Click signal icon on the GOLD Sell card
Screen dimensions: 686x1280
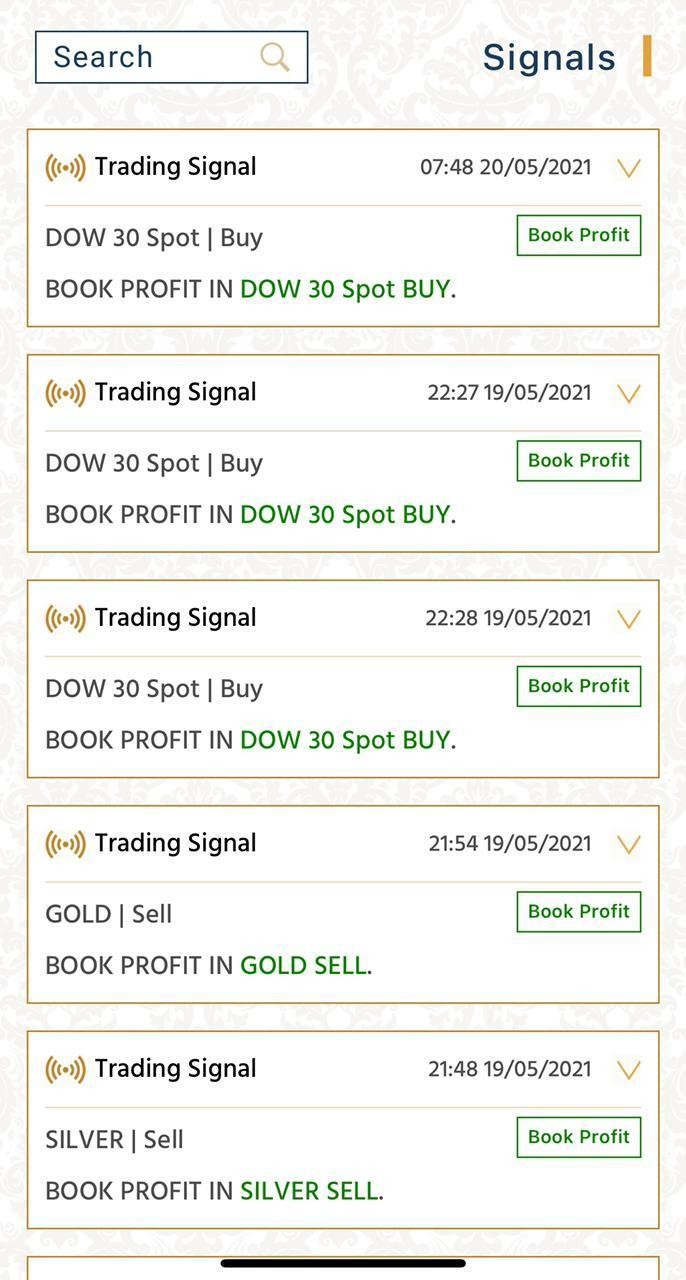pos(66,844)
